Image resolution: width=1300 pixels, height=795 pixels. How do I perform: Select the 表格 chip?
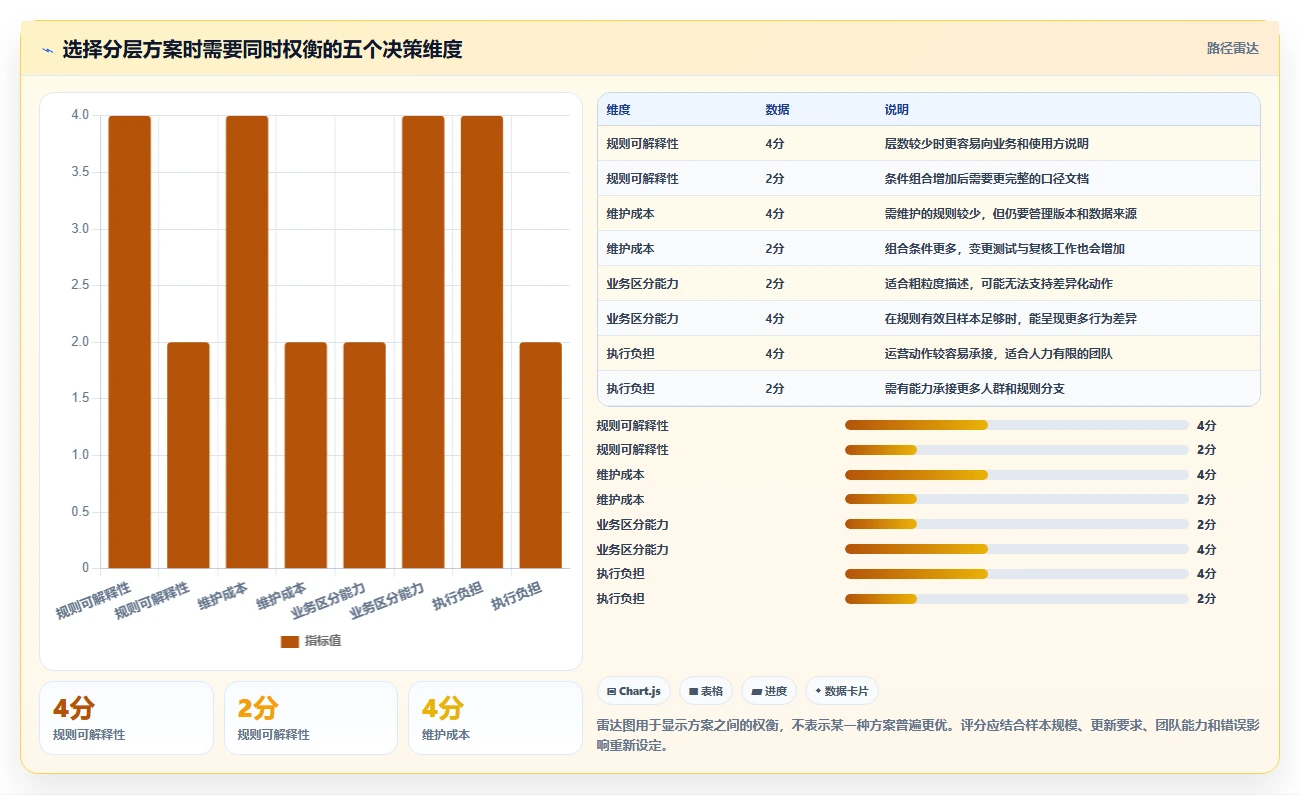tap(705, 691)
